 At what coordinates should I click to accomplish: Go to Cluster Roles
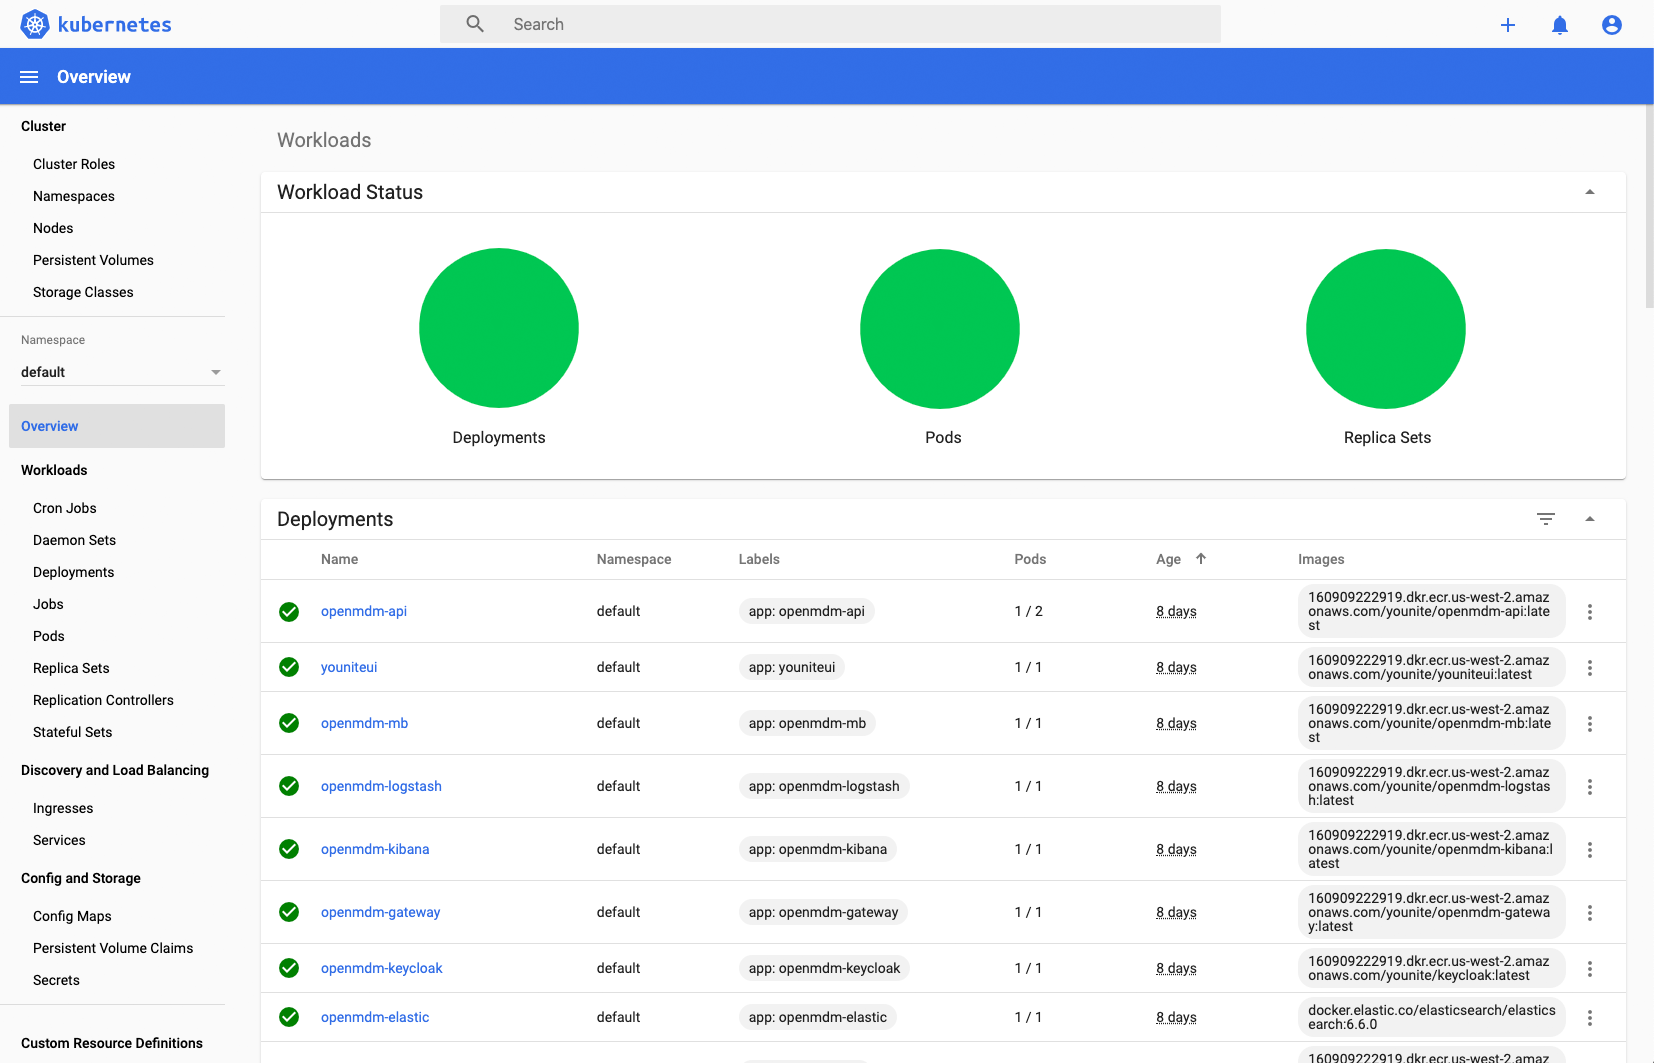pyautogui.click(x=74, y=164)
